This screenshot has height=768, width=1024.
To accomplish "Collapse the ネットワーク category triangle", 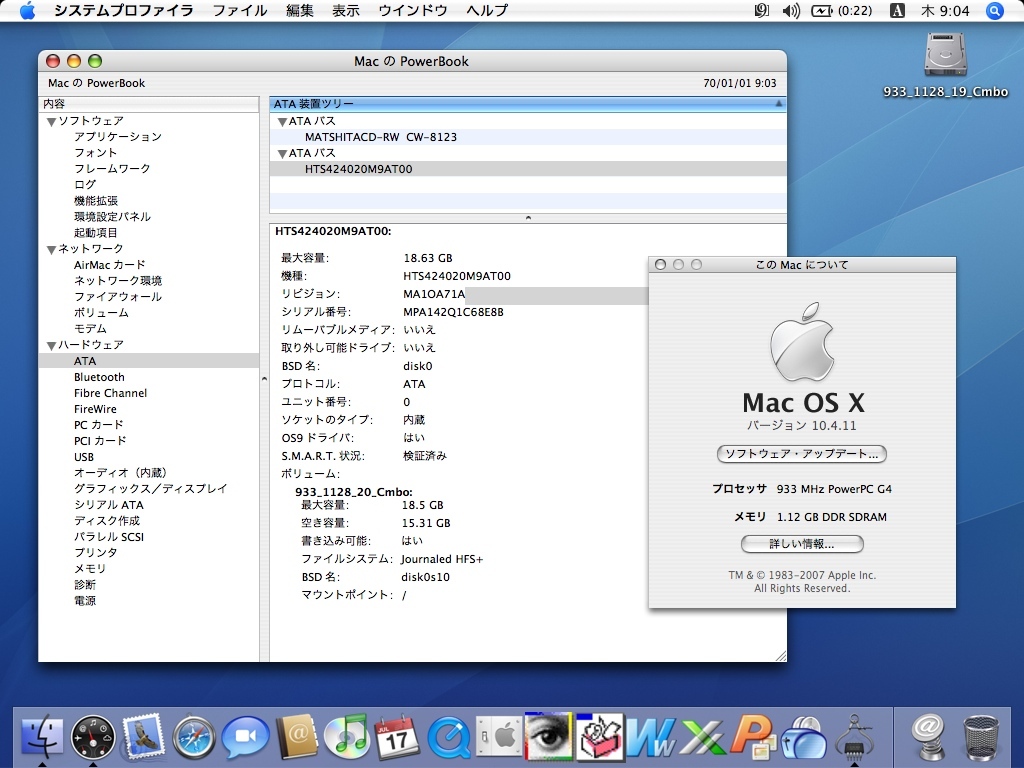I will [51, 249].
